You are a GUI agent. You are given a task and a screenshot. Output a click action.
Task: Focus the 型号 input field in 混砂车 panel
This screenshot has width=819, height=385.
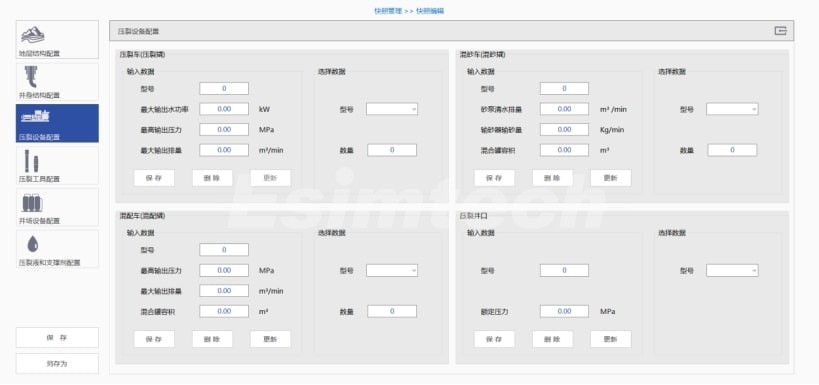(564, 89)
